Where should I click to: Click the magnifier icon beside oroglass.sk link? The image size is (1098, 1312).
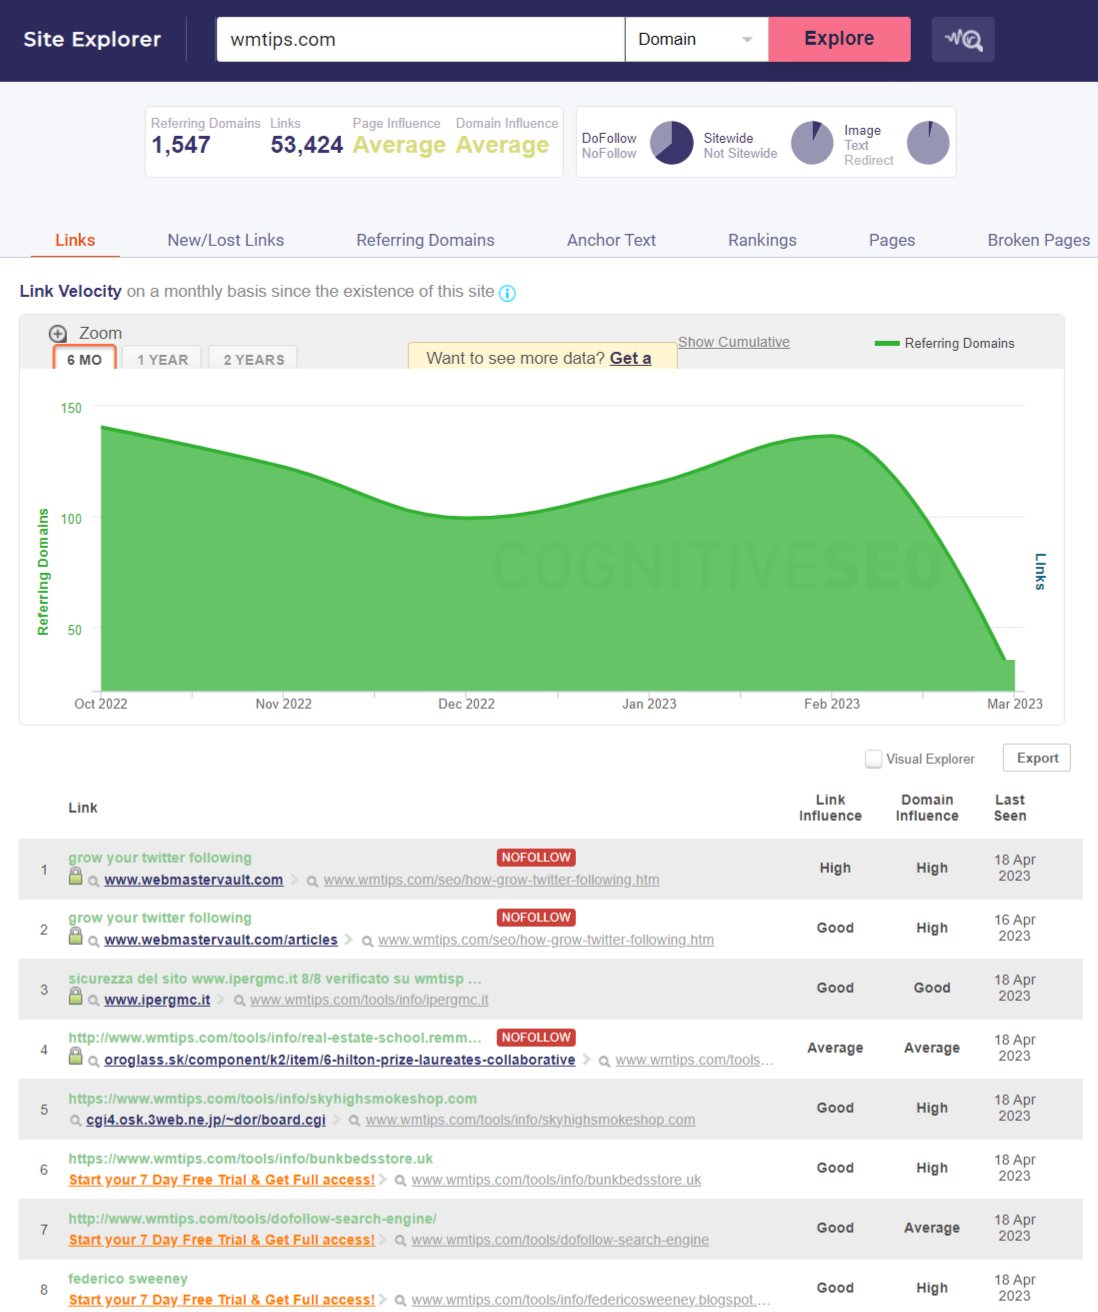click(x=92, y=1060)
